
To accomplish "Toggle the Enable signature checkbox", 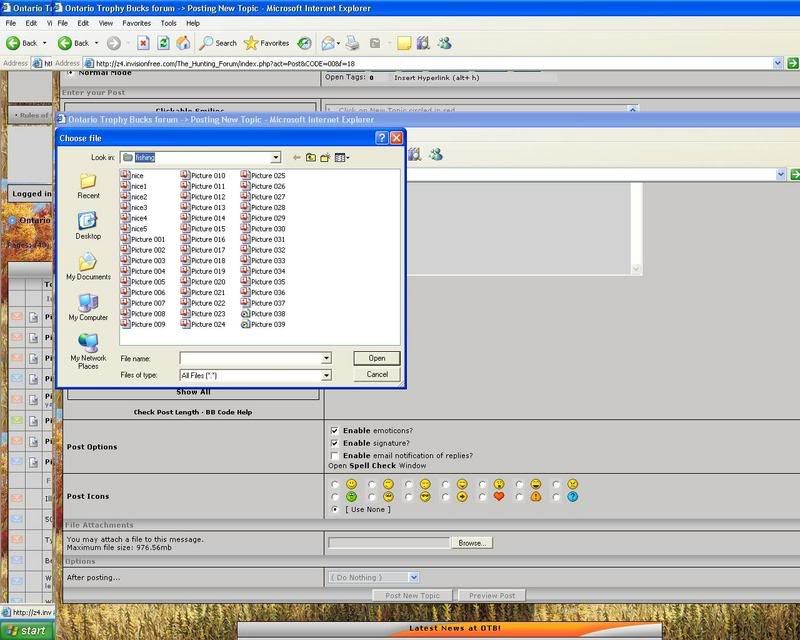I will point(335,443).
